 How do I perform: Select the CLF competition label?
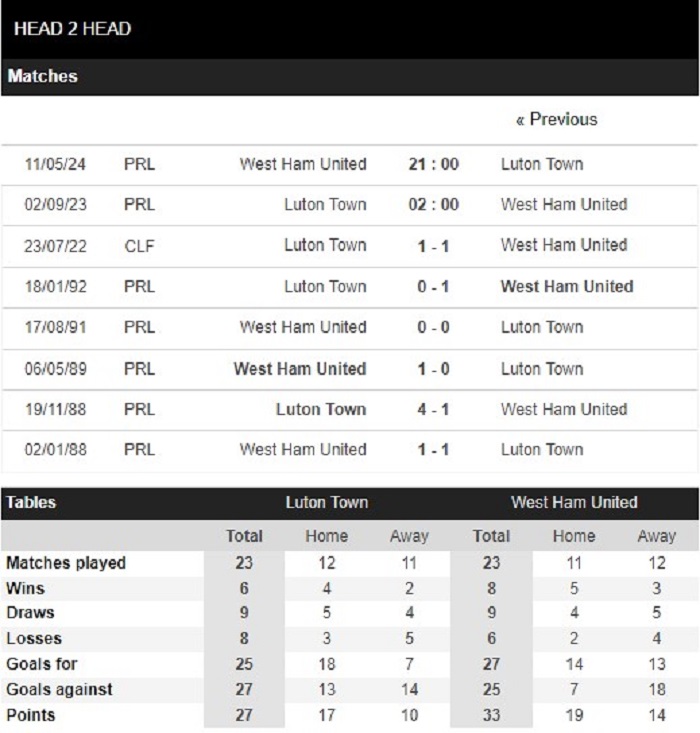click(x=139, y=246)
